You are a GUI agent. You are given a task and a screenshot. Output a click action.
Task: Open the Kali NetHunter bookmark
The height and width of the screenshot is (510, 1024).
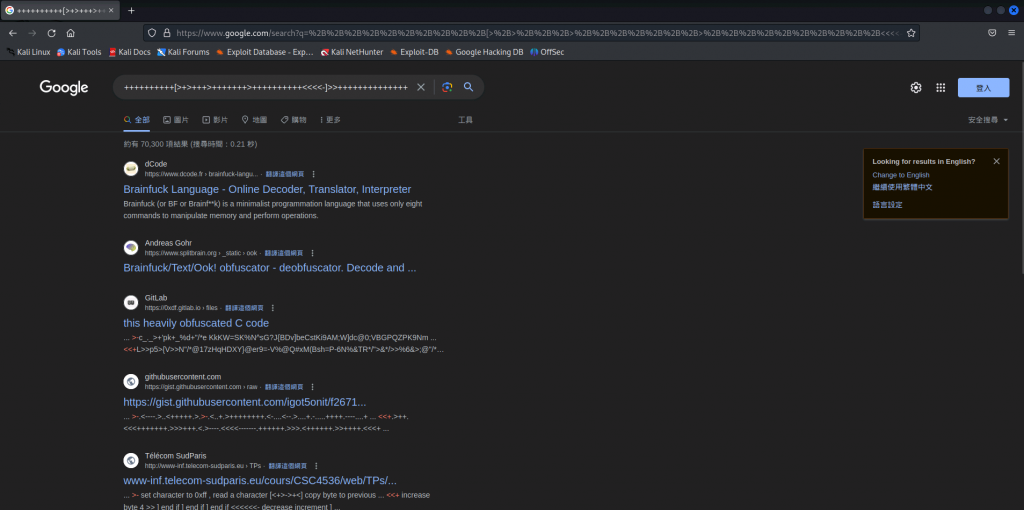click(352, 52)
